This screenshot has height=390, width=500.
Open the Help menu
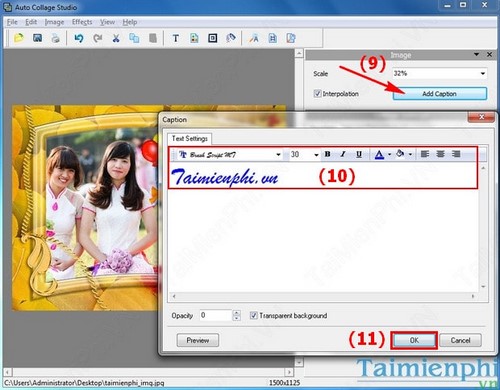pos(130,22)
